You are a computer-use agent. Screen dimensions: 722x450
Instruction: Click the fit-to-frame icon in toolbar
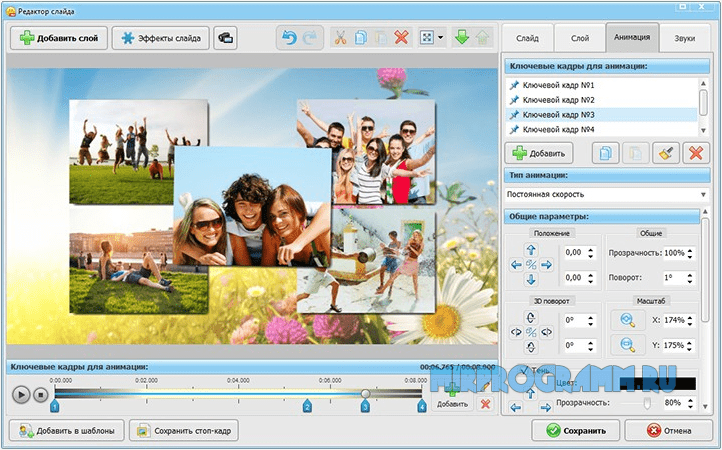click(x=427, y=38)
